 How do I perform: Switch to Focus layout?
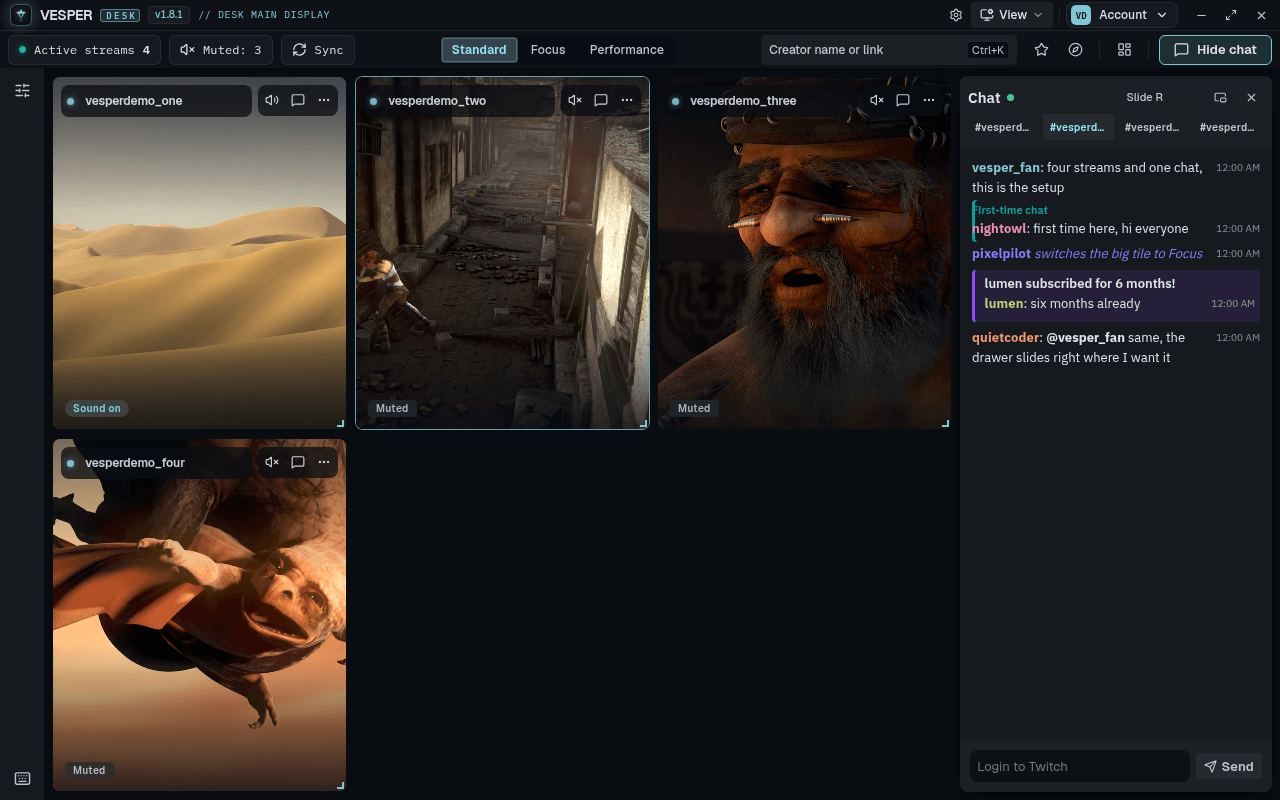point(548,50)
